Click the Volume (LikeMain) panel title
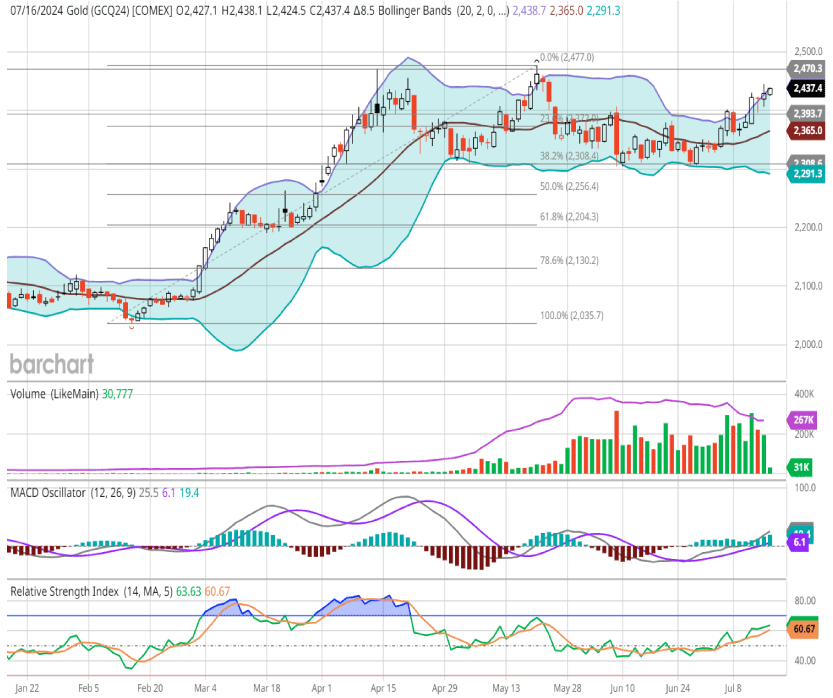 pyautogui.click(x=54, y=395)
